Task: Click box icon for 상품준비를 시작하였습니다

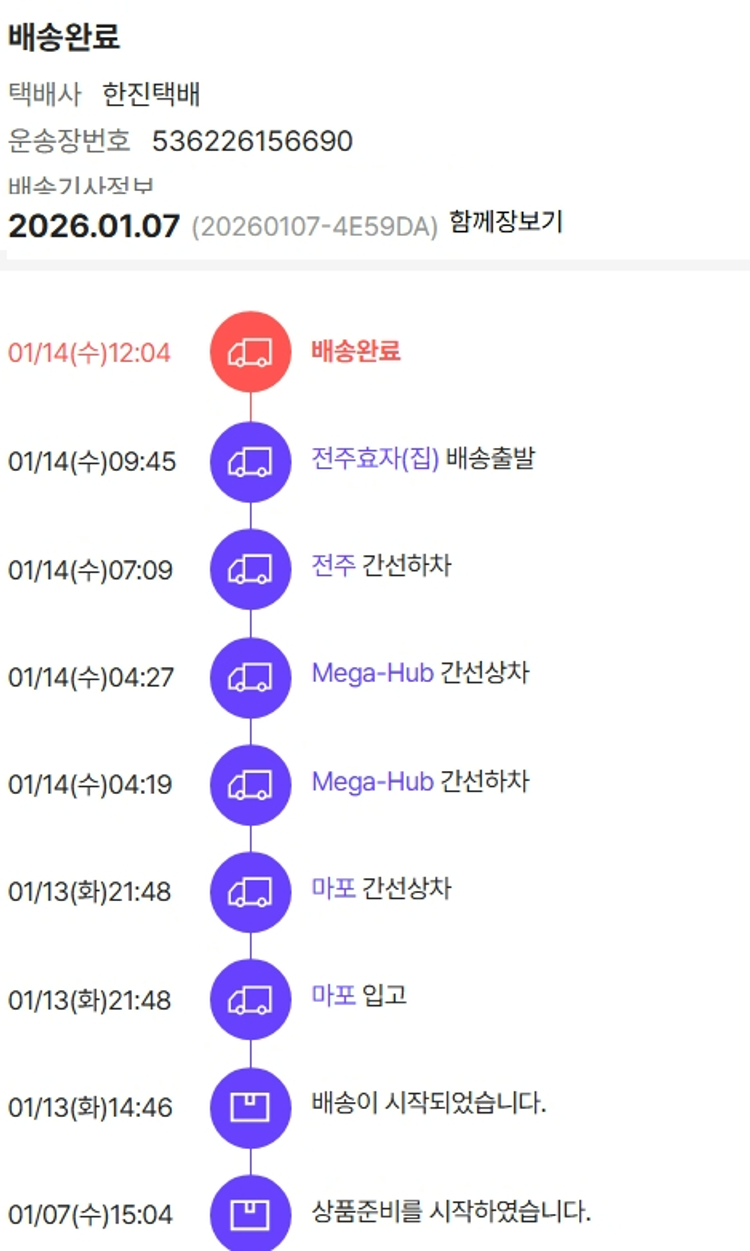Action: [x=250, y=1214]
